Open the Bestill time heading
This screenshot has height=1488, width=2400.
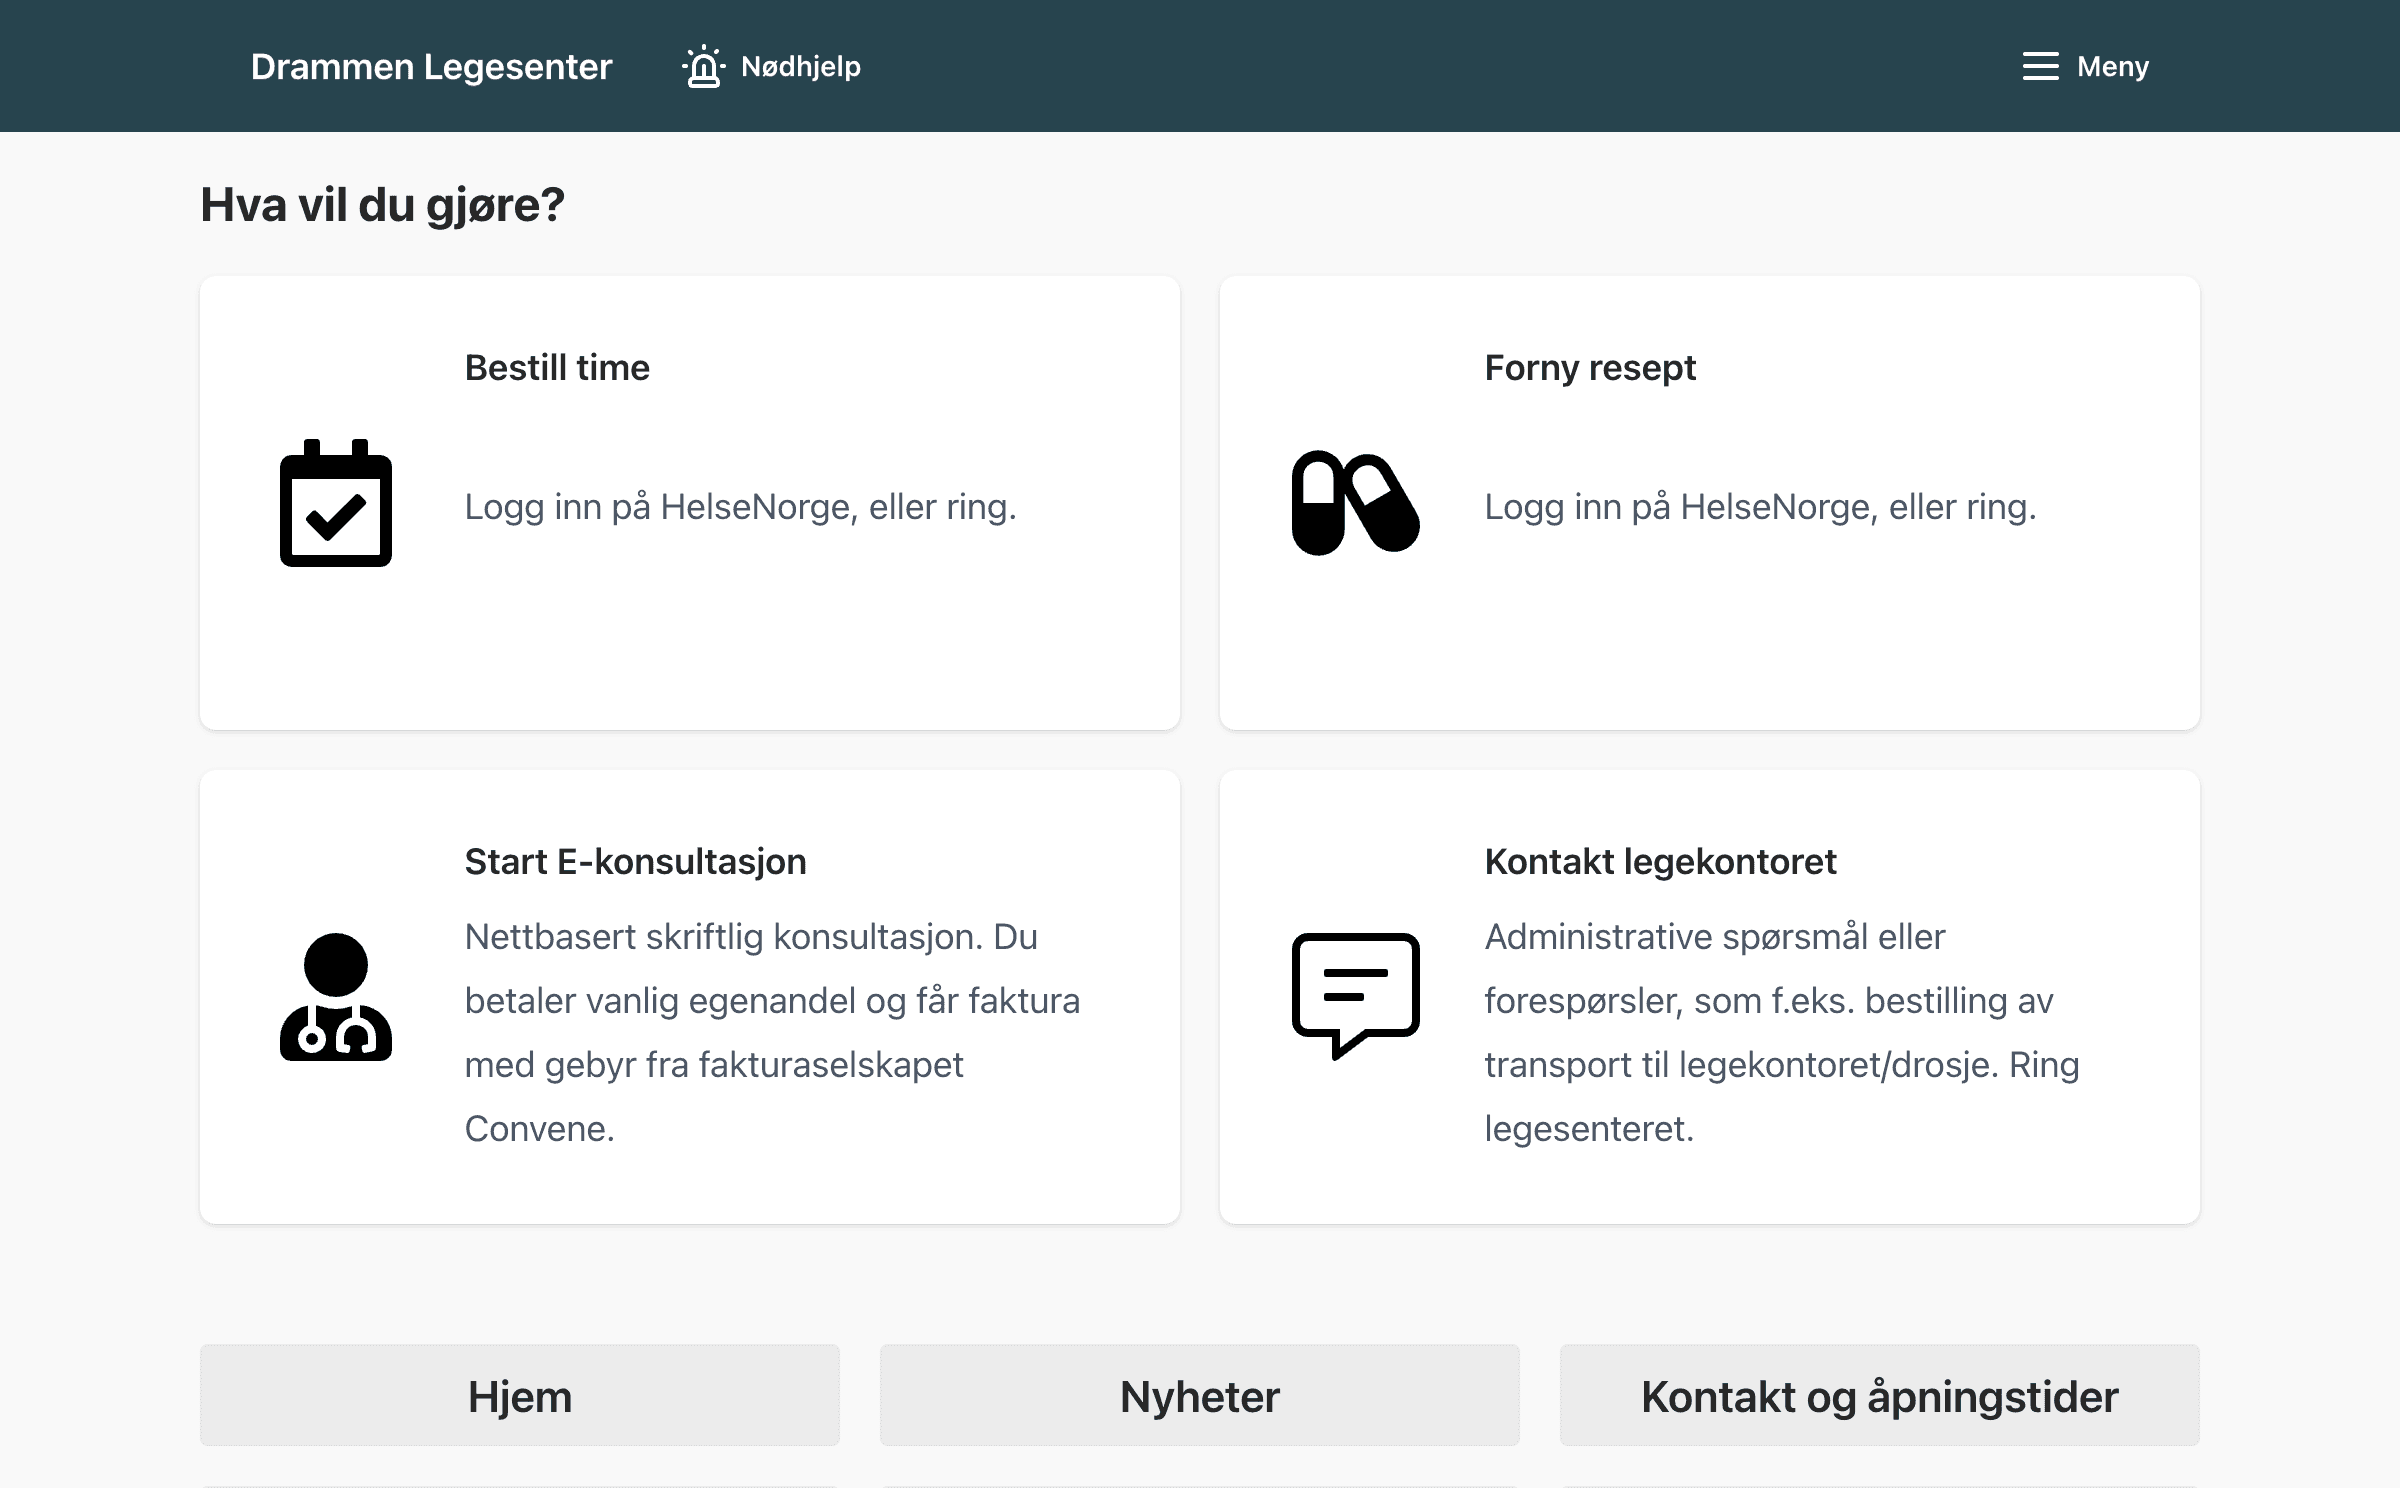pyautogui.click(x=557, y=368)
